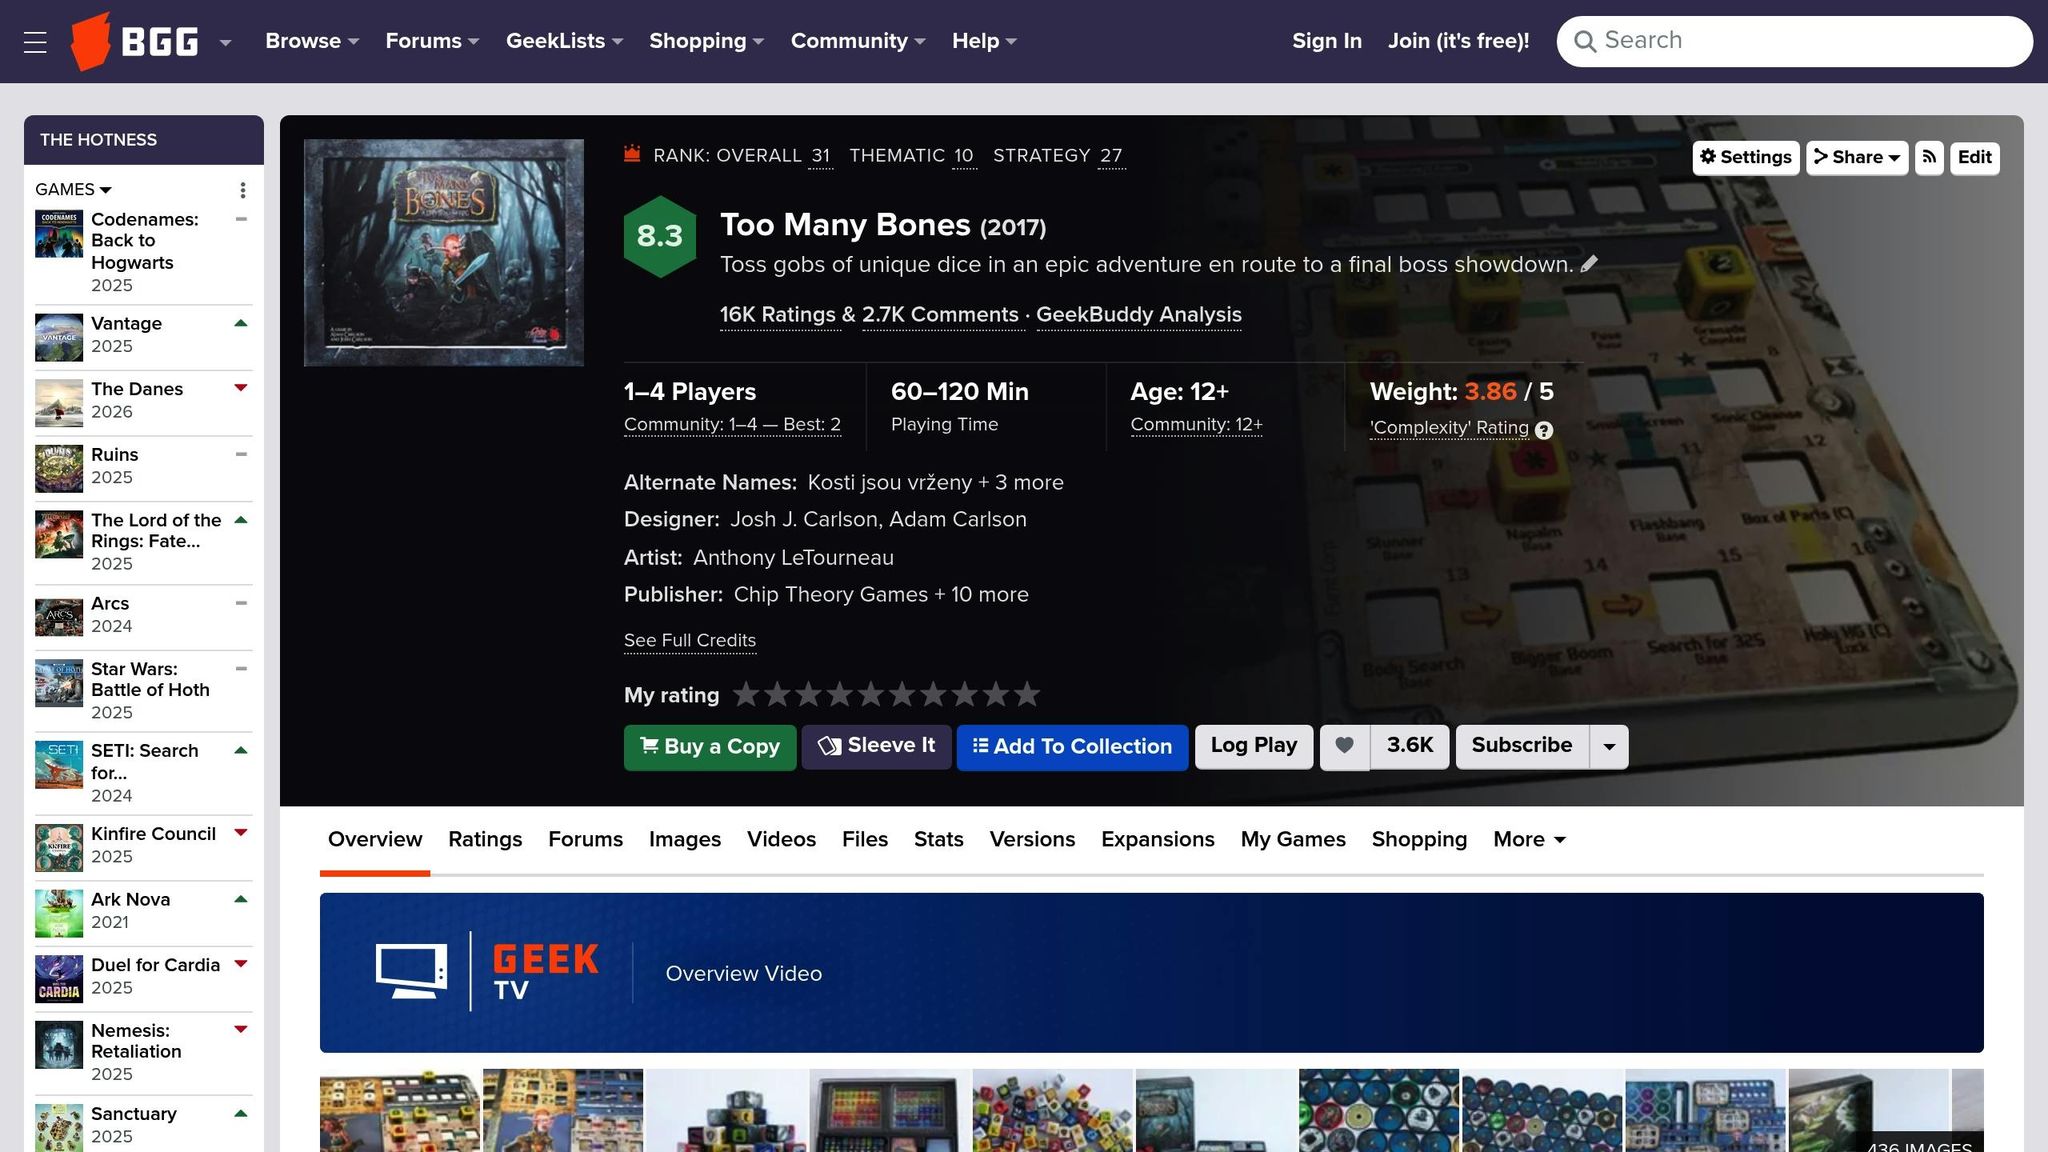Open the Forums dropdown in header
This screenshot has height=1152, width=2048.
(432, 41)
